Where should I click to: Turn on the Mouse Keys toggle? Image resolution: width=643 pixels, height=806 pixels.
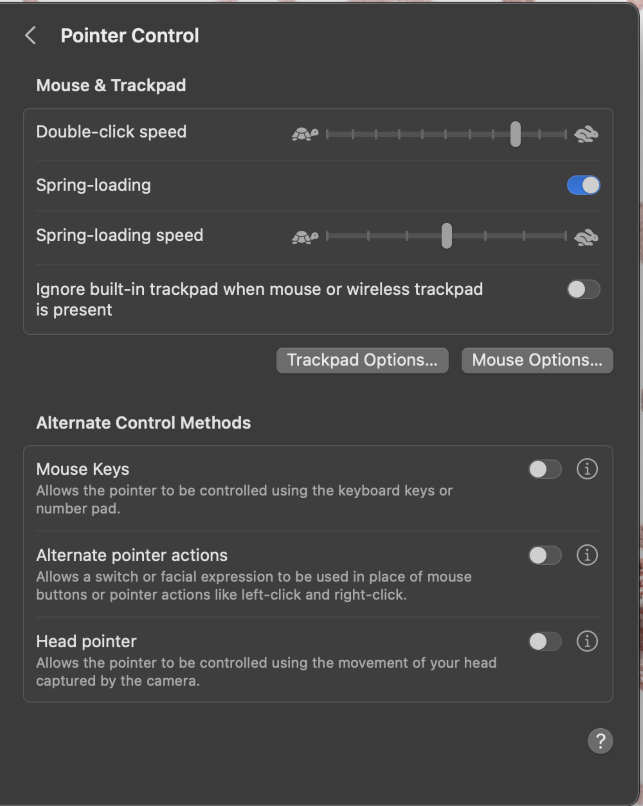[545, 469]
